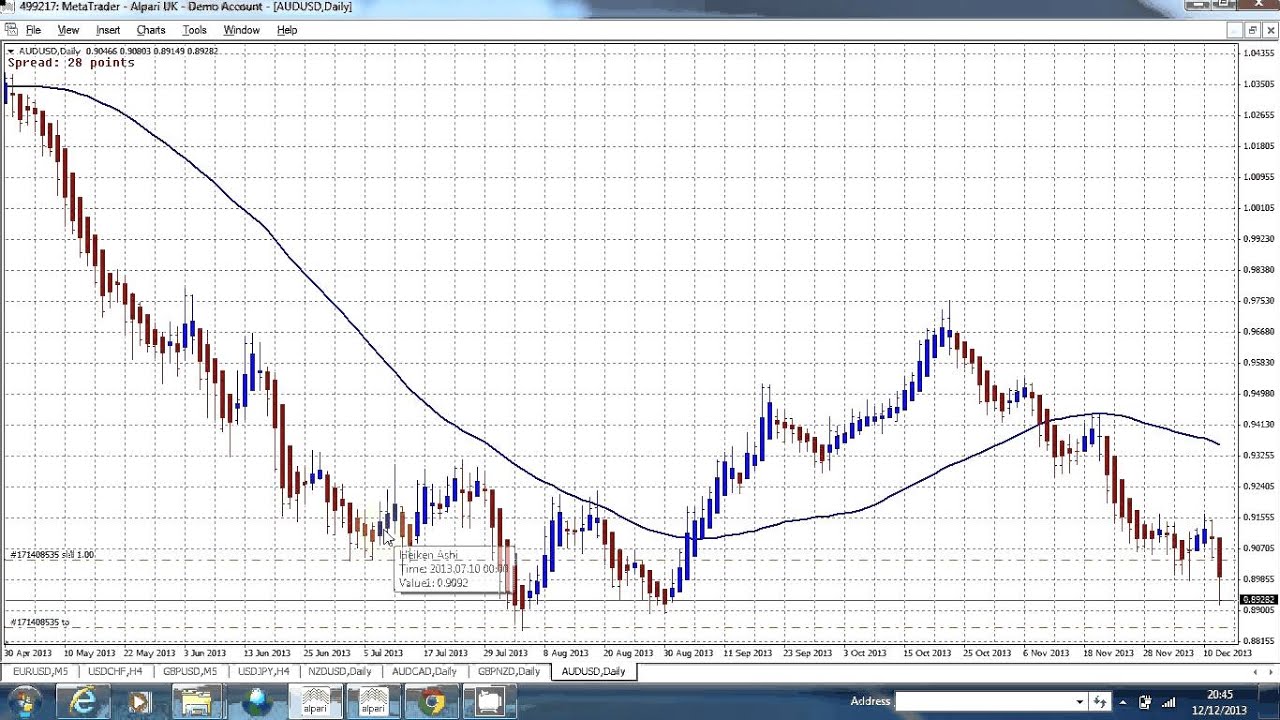Switch to the NZDUSD,Daily chart tab
1280x720 pixels.
(340, 671)
